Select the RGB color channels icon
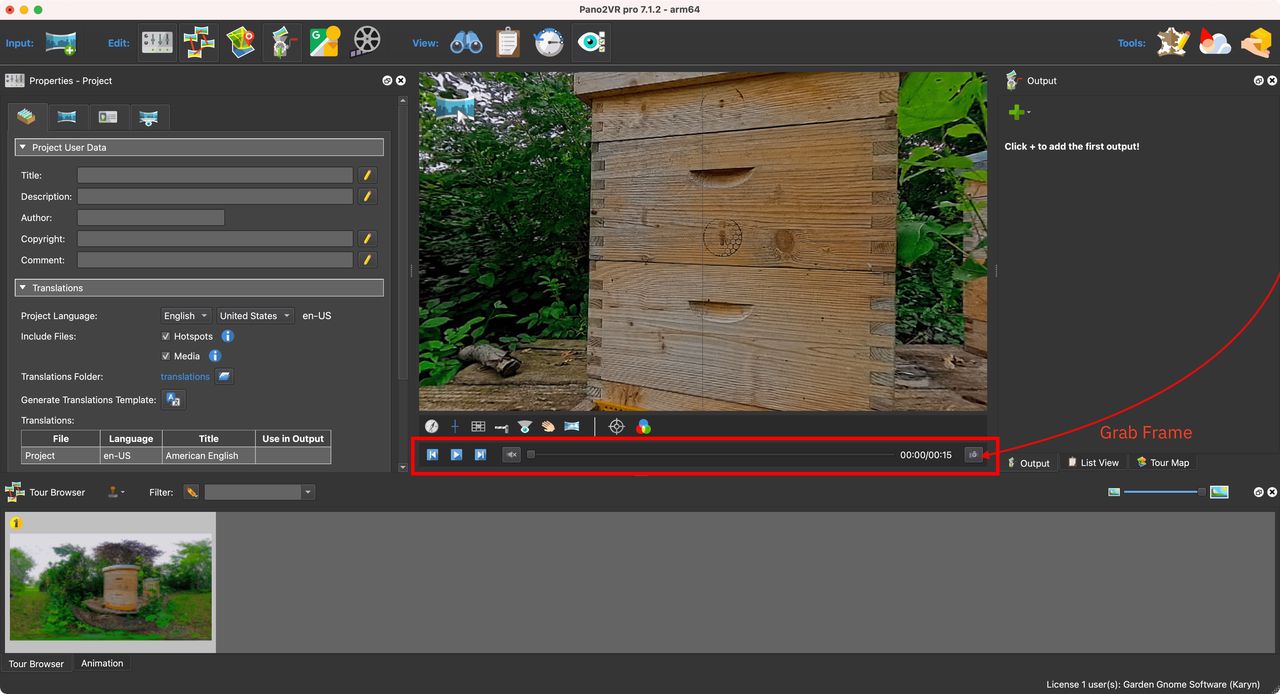Screen dimensions: 1280x694 [x=644, y=426]
